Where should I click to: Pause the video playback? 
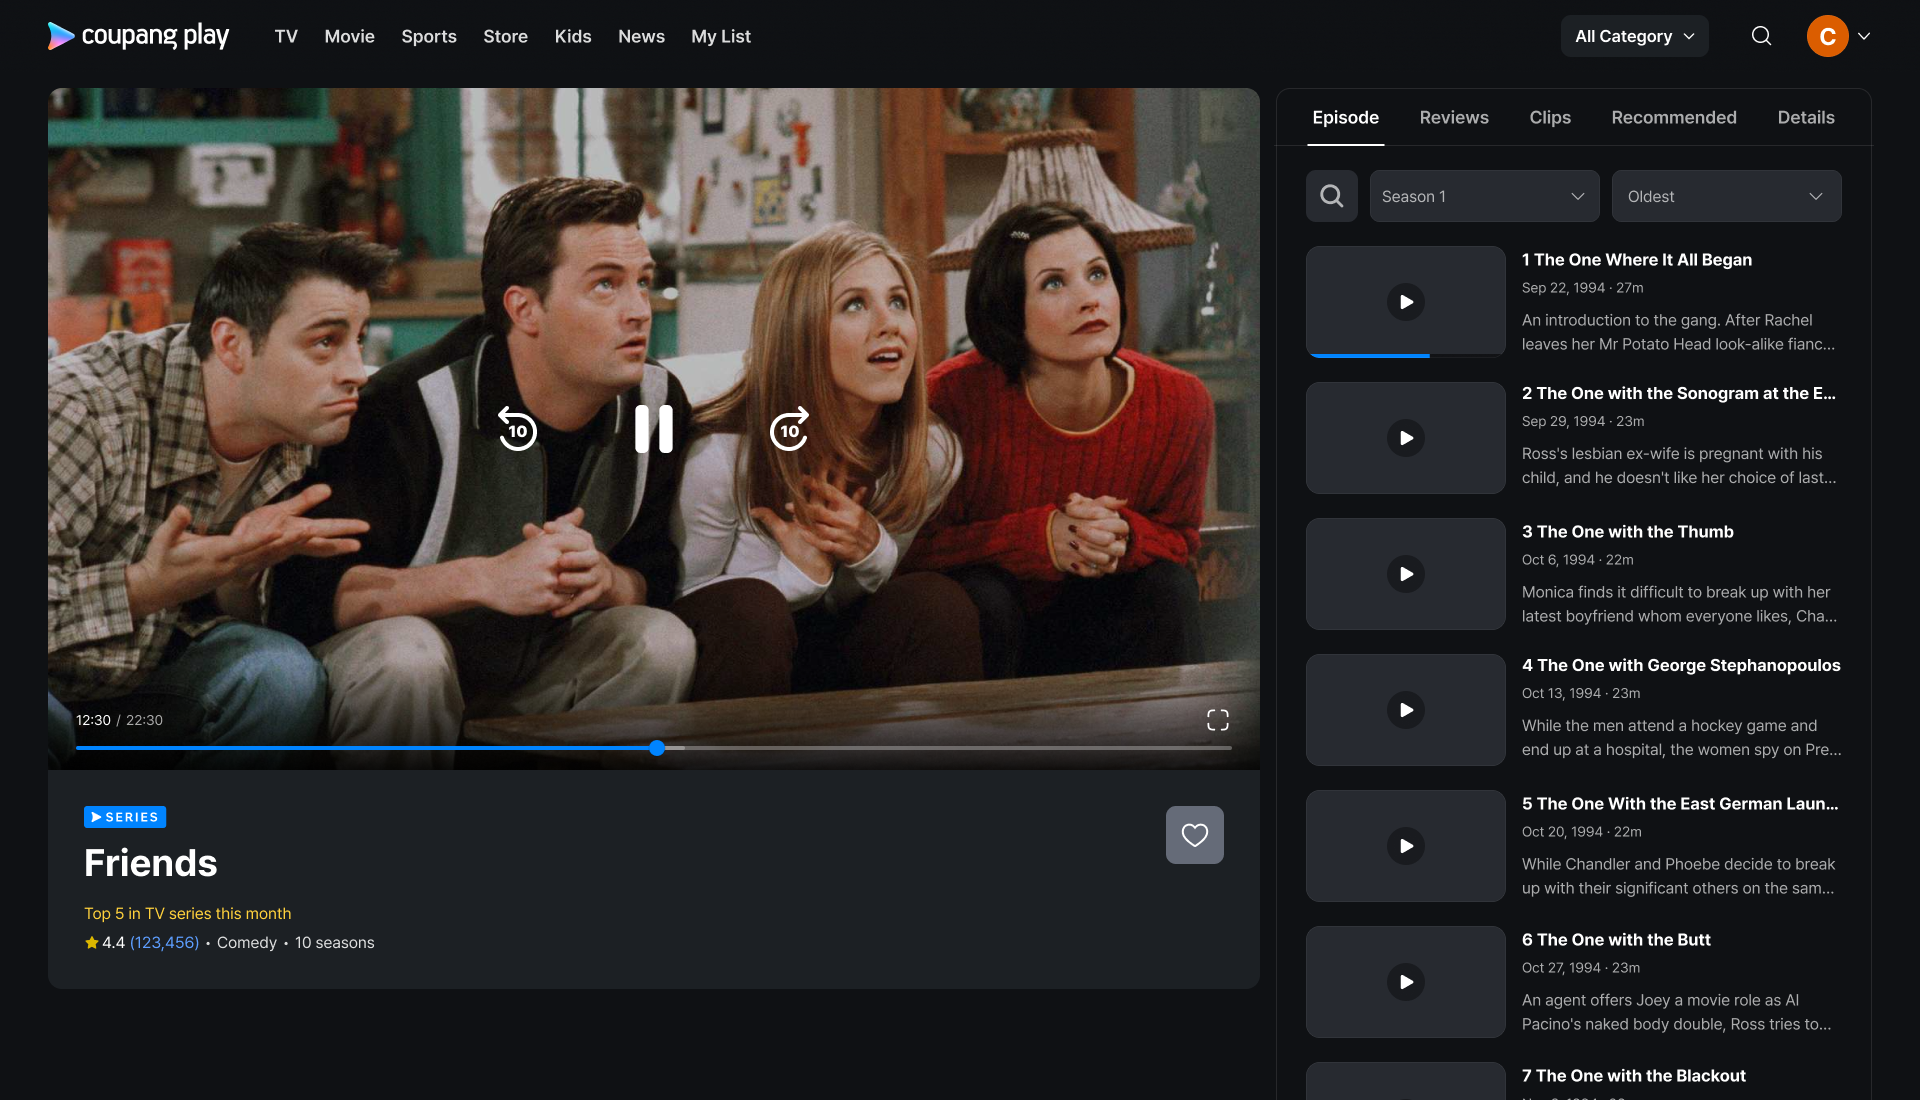coord(654,430)
